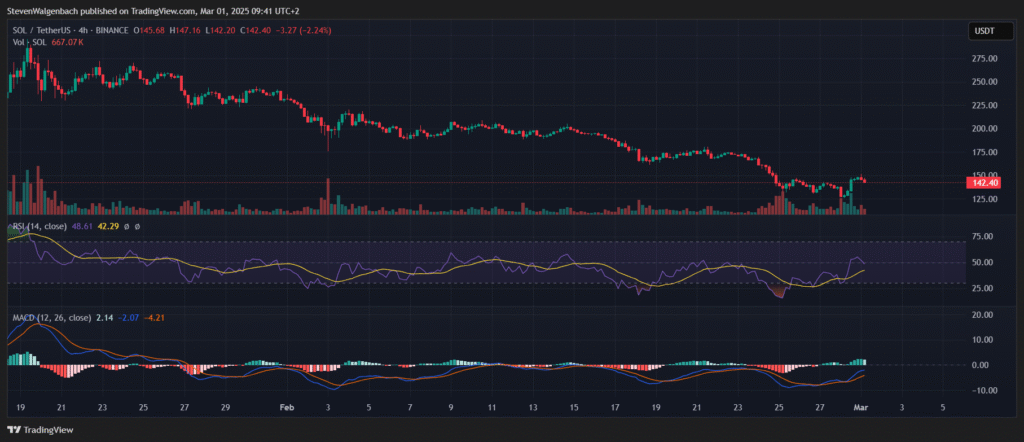
Task: Click the 125.00 price axis label
Action: tap(984, 199)
